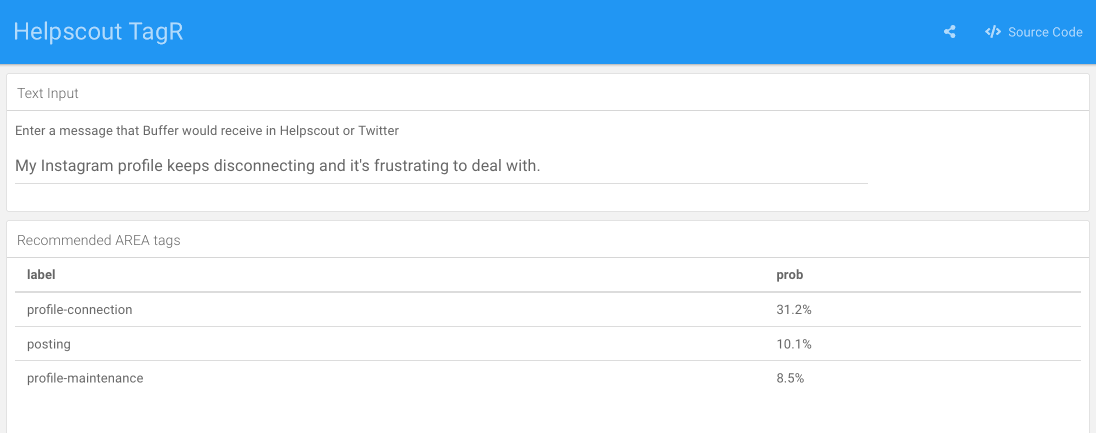This screenshot has height=433, width=1096.
Task: Select the posting tag row
Action: click(49, 344)
